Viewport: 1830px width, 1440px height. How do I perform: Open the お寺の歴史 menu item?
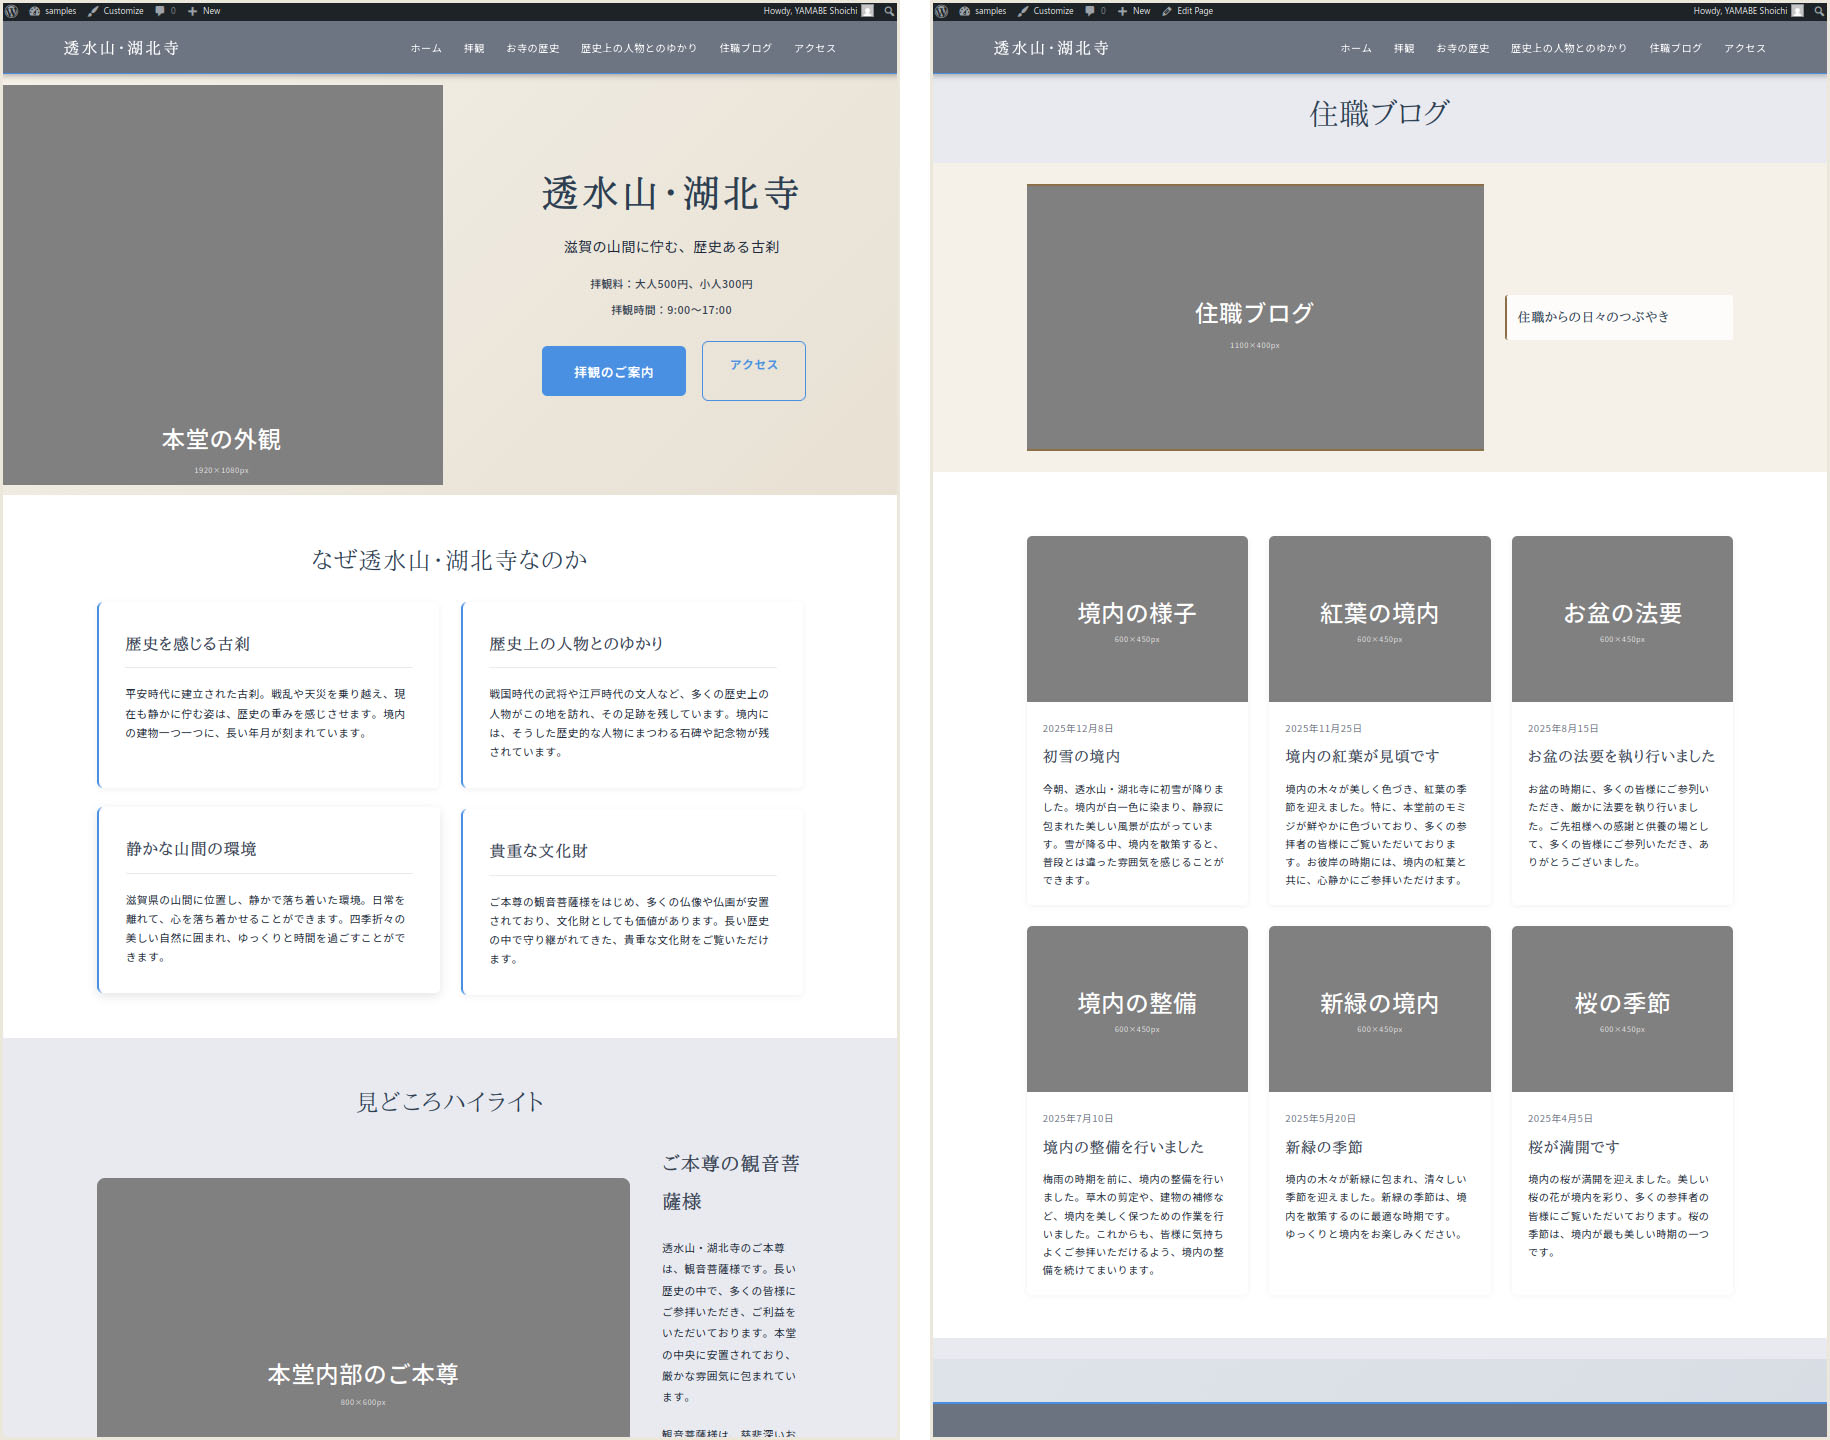click(x=533, y=47)
